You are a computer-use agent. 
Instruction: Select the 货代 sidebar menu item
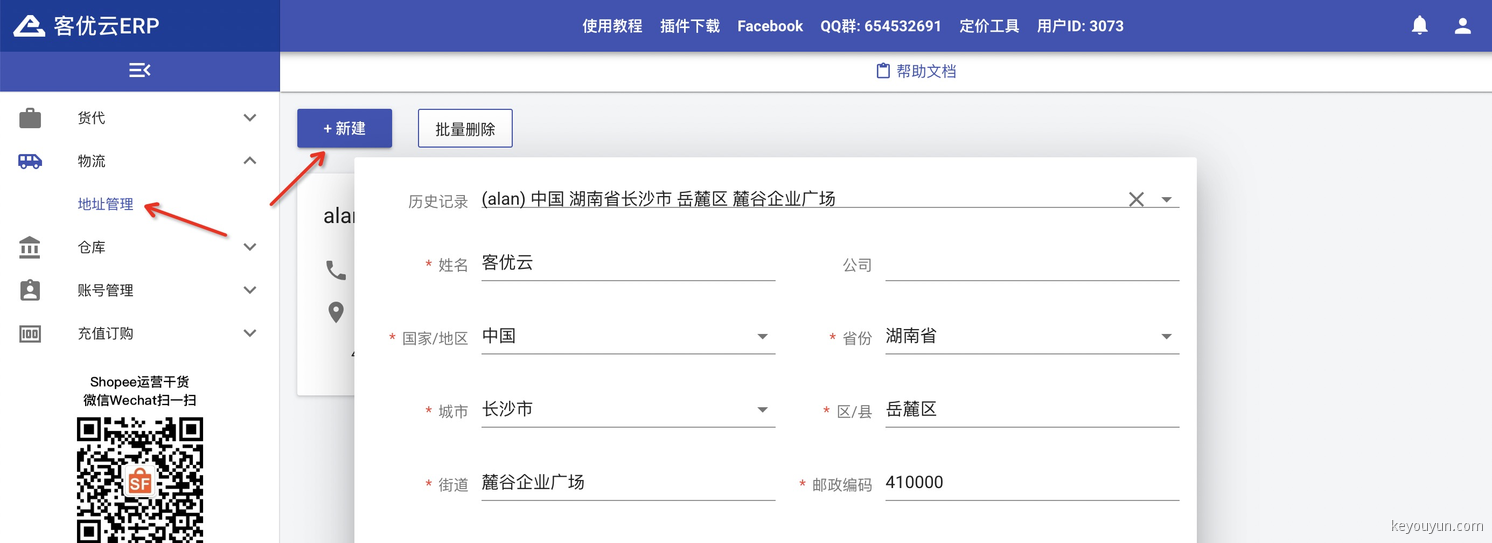click(140, 118)
